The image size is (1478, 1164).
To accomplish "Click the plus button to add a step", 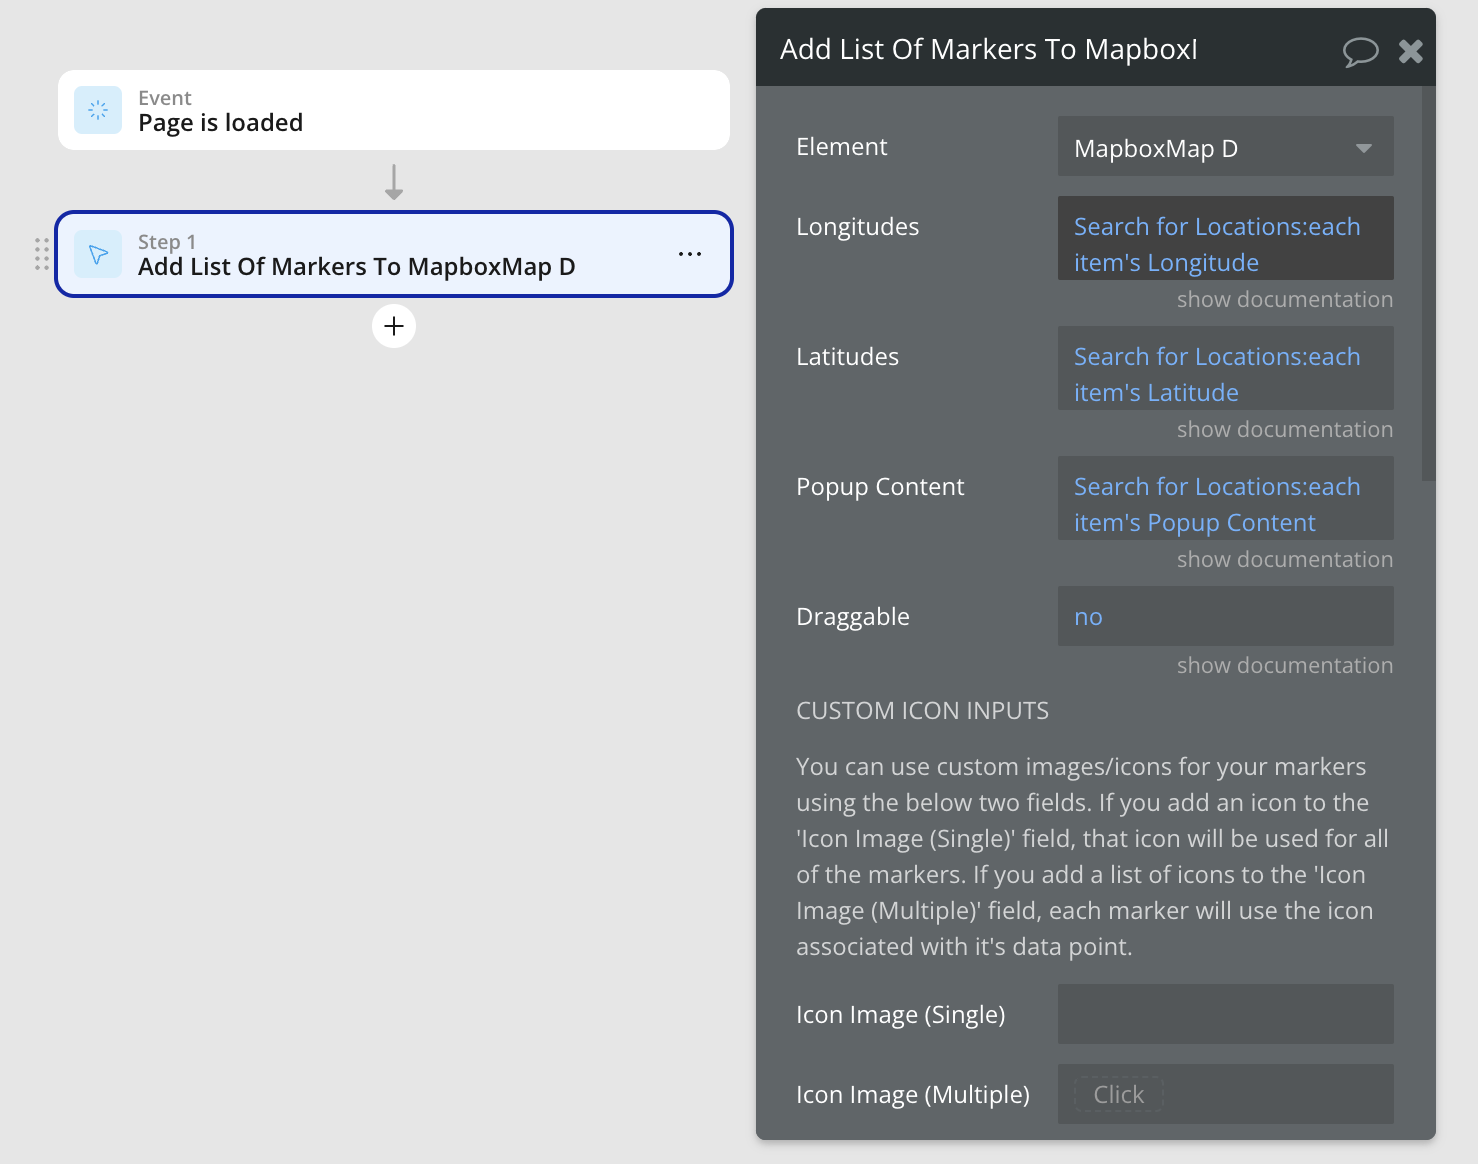I will [x=394, y=326].
